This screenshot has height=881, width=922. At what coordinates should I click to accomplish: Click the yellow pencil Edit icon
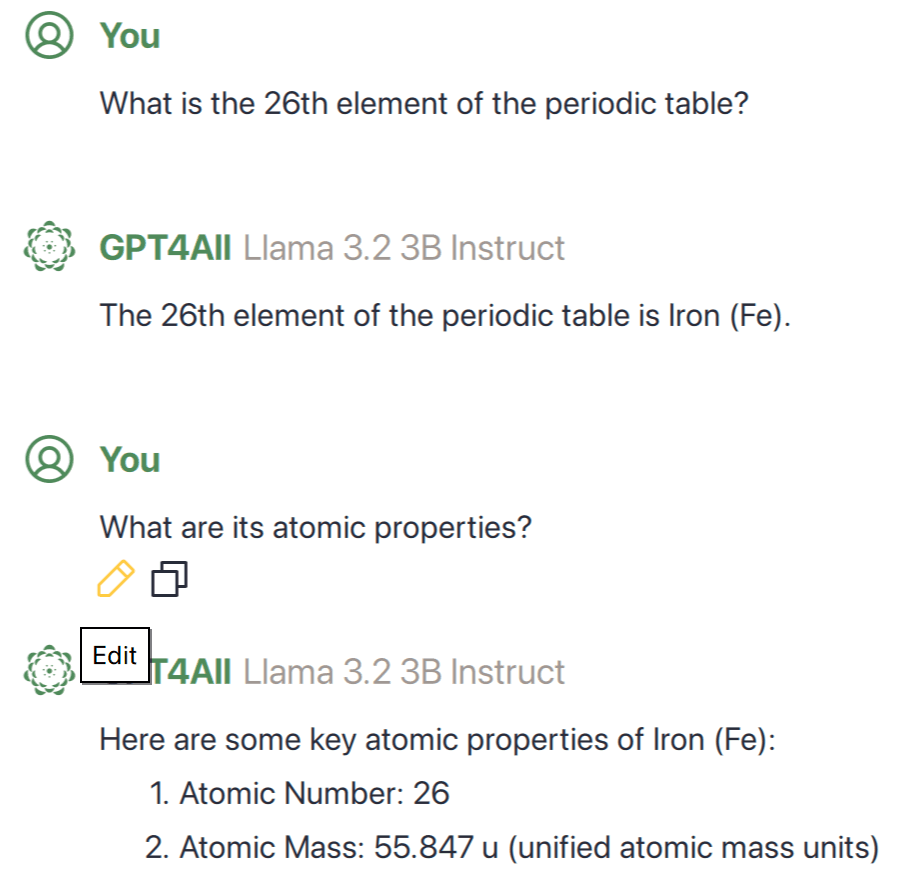(x=115, y=578)
